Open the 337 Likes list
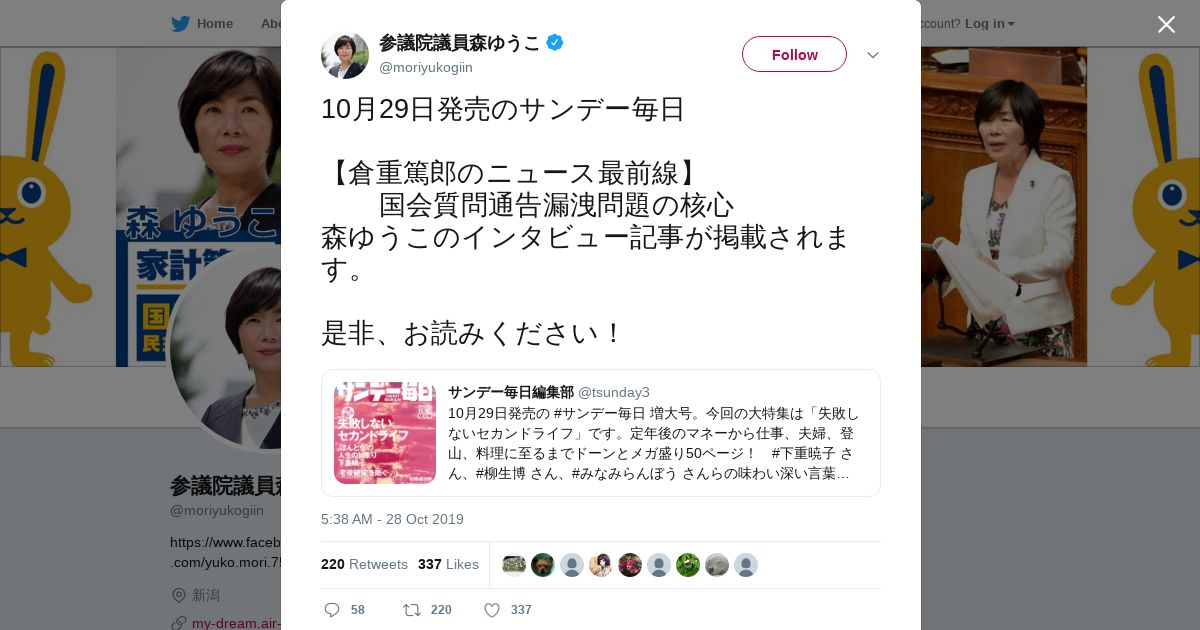Viewport: 1200px width, 630px height. coord(448,565)
